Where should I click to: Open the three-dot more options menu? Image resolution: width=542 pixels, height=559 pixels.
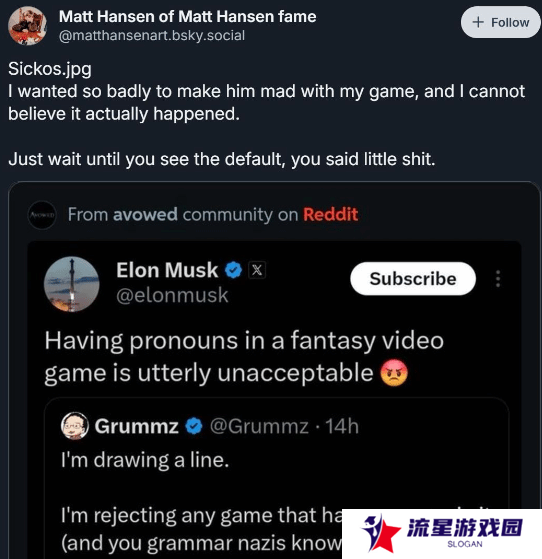pyautogui.click(x=498, y=278)
